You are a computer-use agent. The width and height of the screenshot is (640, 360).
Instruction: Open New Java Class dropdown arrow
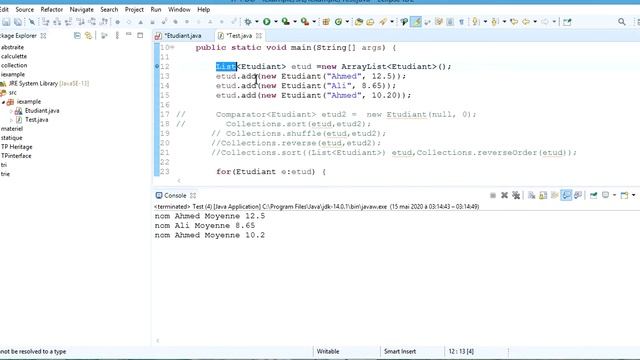coord(347,22)
